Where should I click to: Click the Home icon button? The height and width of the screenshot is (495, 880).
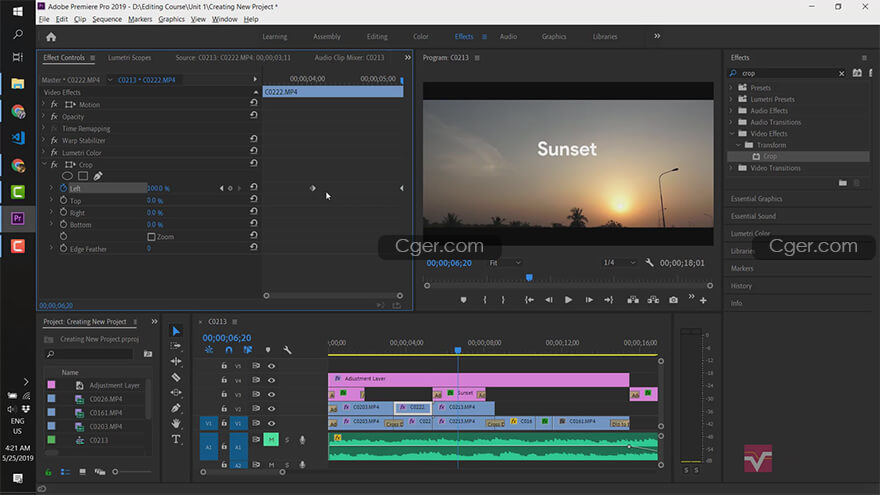(x=51, y=37)
